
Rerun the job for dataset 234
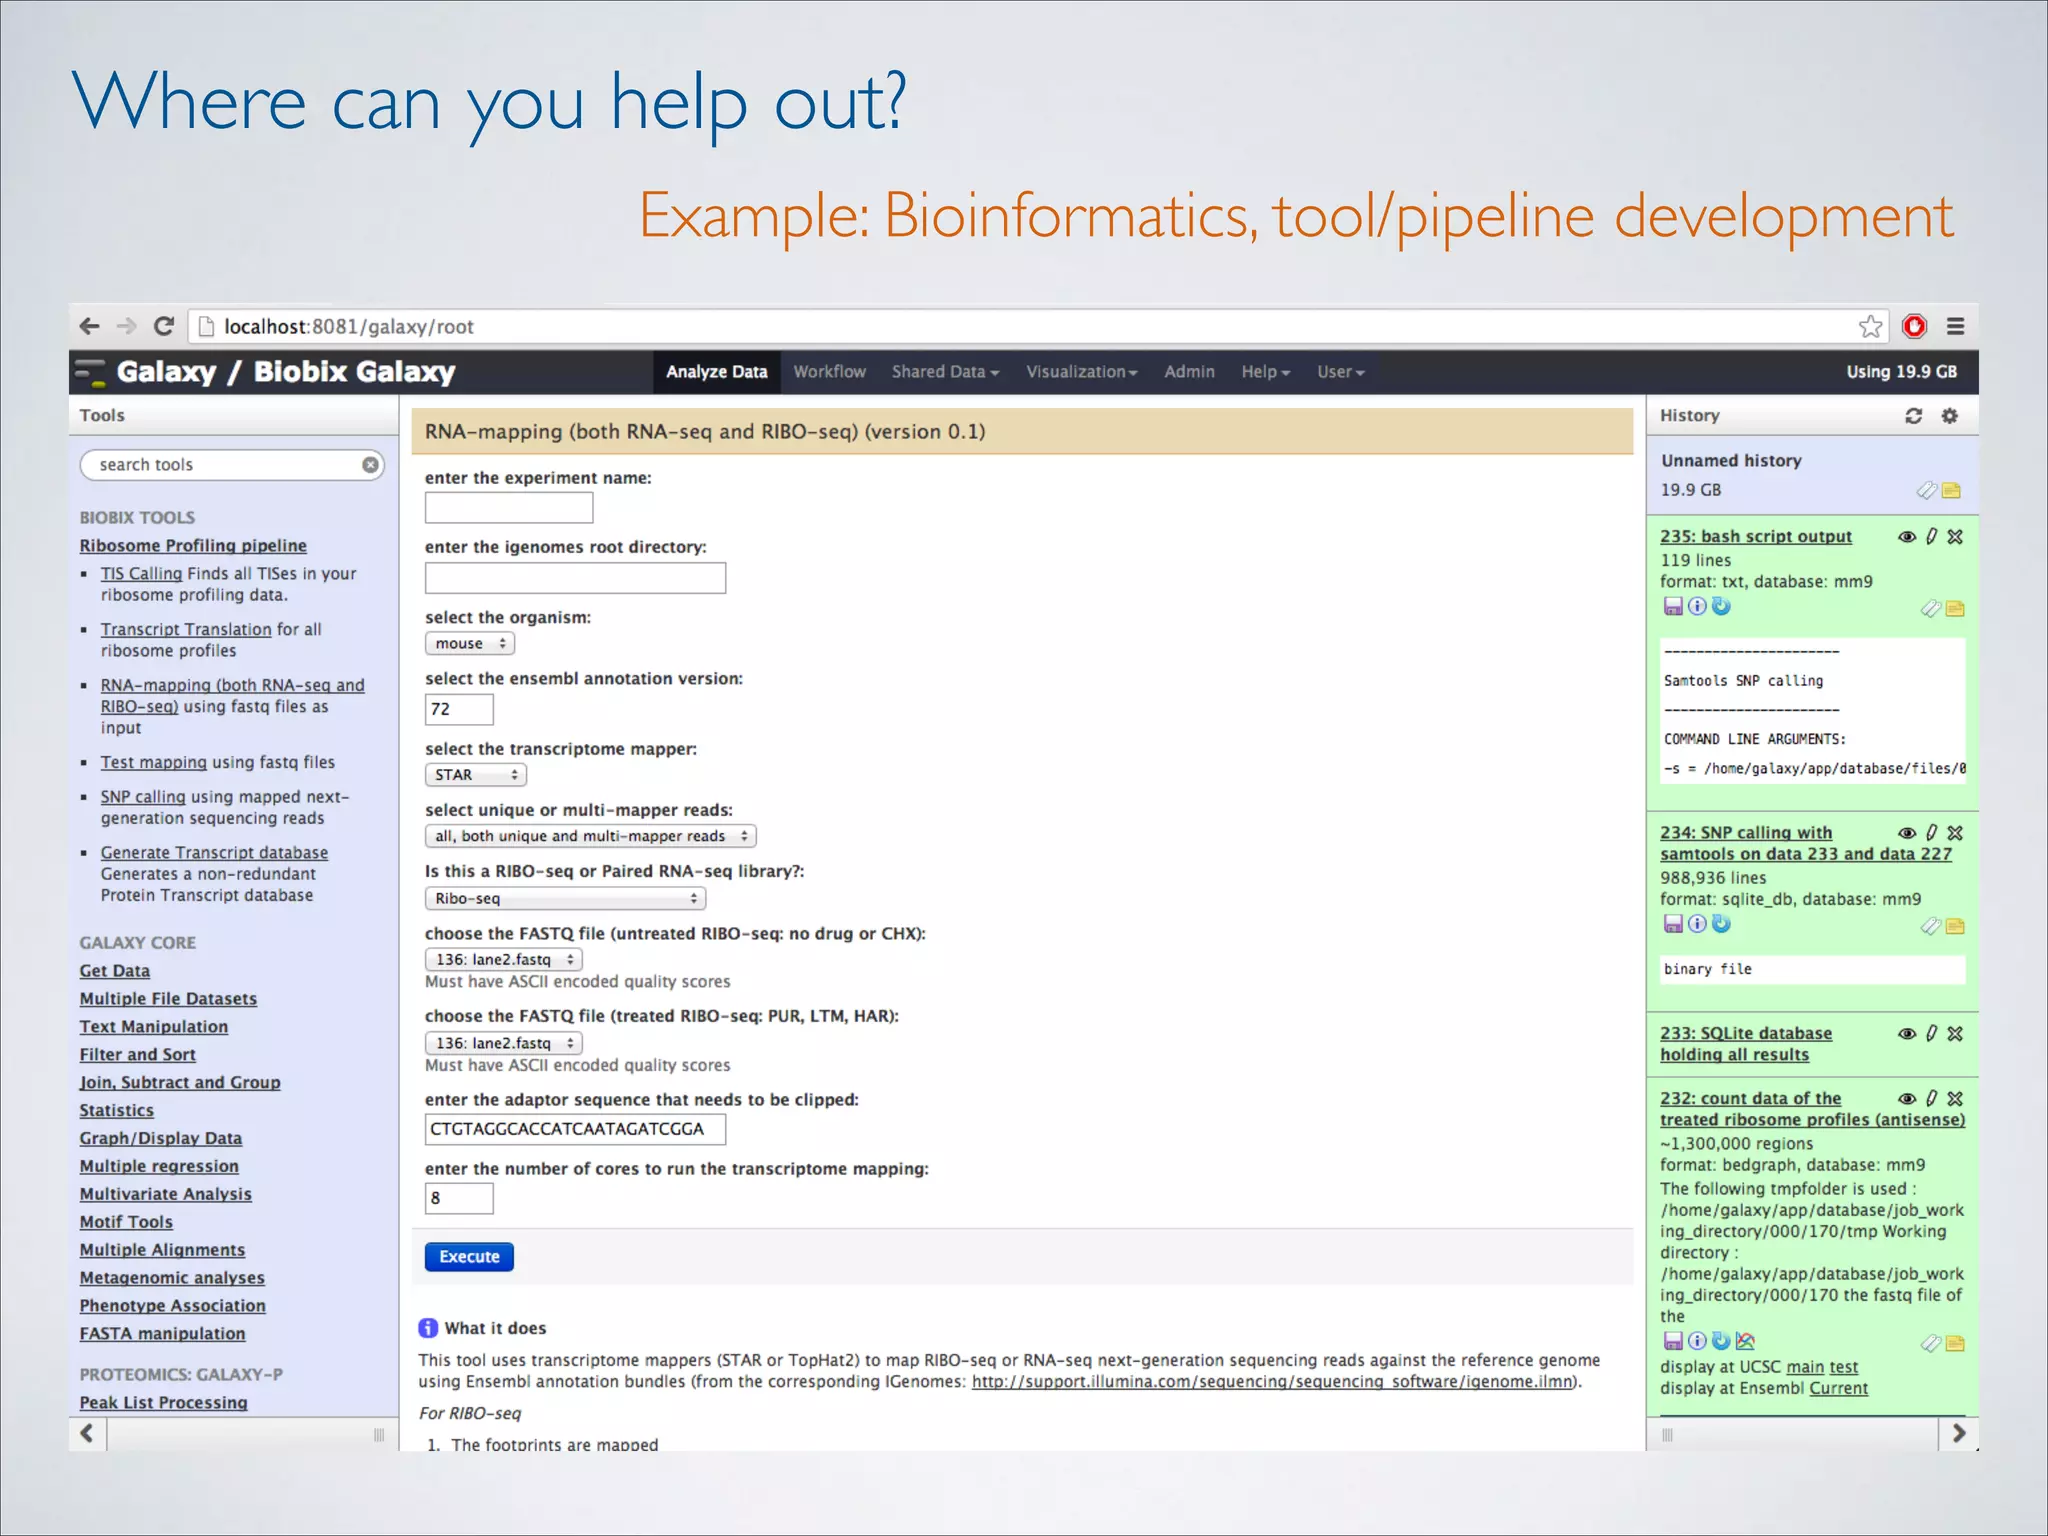tap(1721, 924)
